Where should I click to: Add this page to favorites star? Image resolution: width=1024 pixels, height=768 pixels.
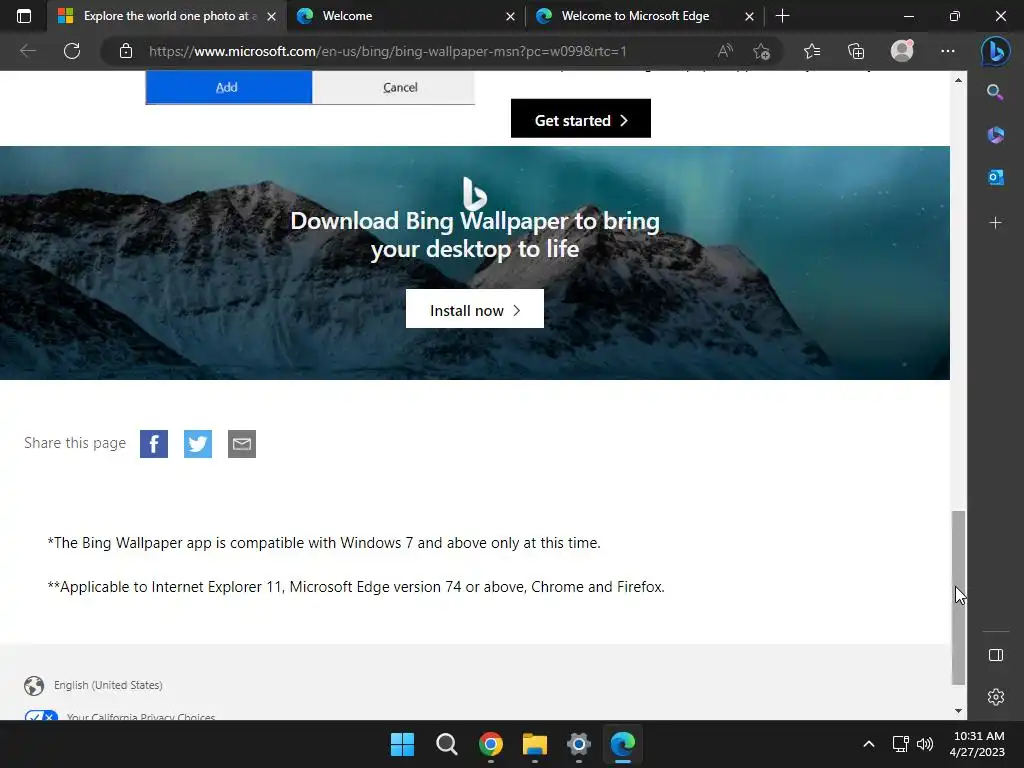761,51
